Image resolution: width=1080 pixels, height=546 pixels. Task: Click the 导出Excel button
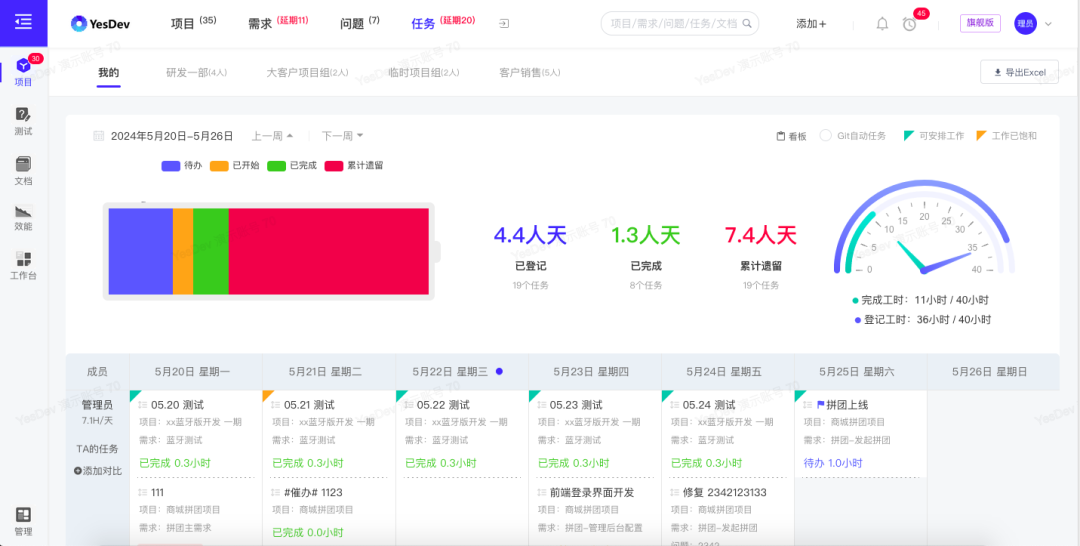tap(1019, 72)
